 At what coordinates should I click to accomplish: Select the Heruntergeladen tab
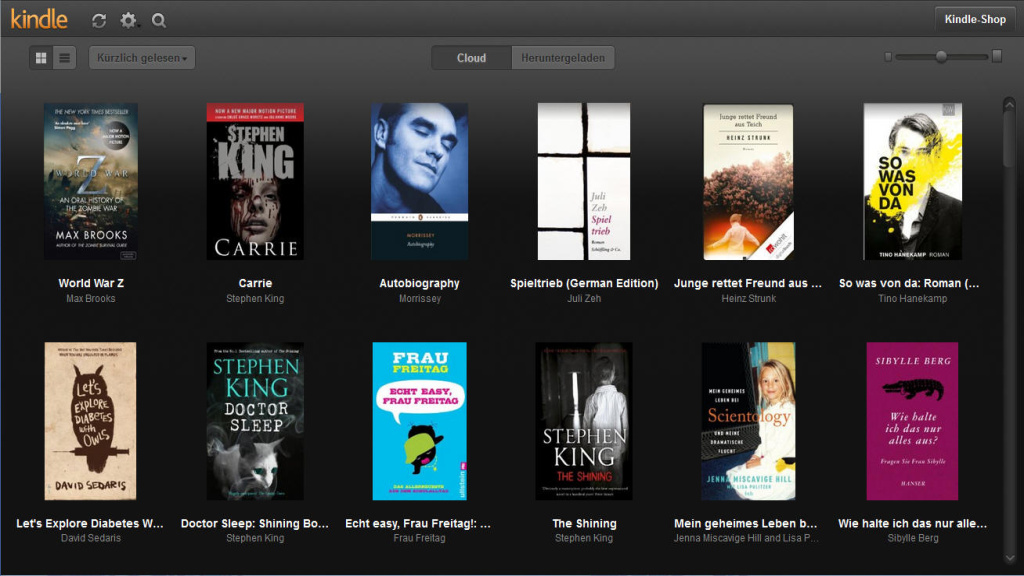click(563, 58)
